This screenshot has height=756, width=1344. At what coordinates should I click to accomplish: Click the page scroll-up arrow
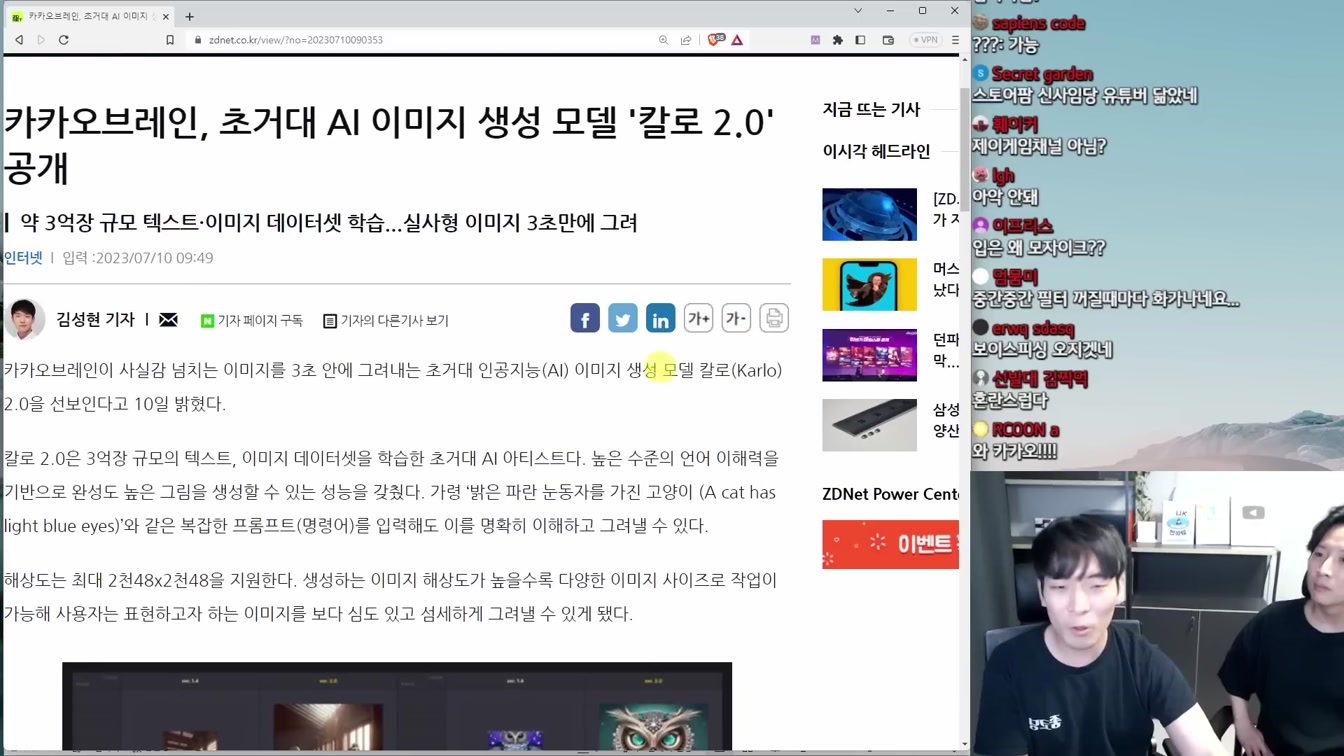click(964, 60)
